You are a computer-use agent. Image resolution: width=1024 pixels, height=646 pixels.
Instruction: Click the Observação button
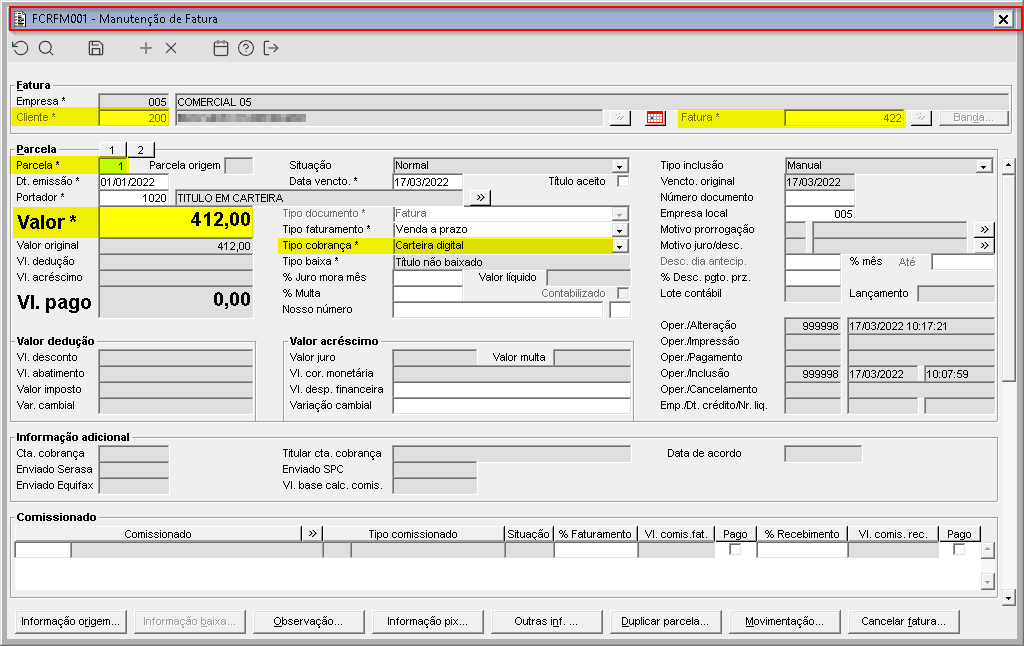pyautogui.click(x=308, y=621)
